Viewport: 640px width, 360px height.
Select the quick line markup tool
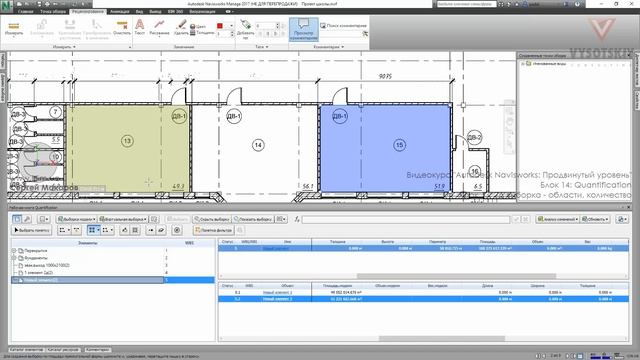point(76,230)
